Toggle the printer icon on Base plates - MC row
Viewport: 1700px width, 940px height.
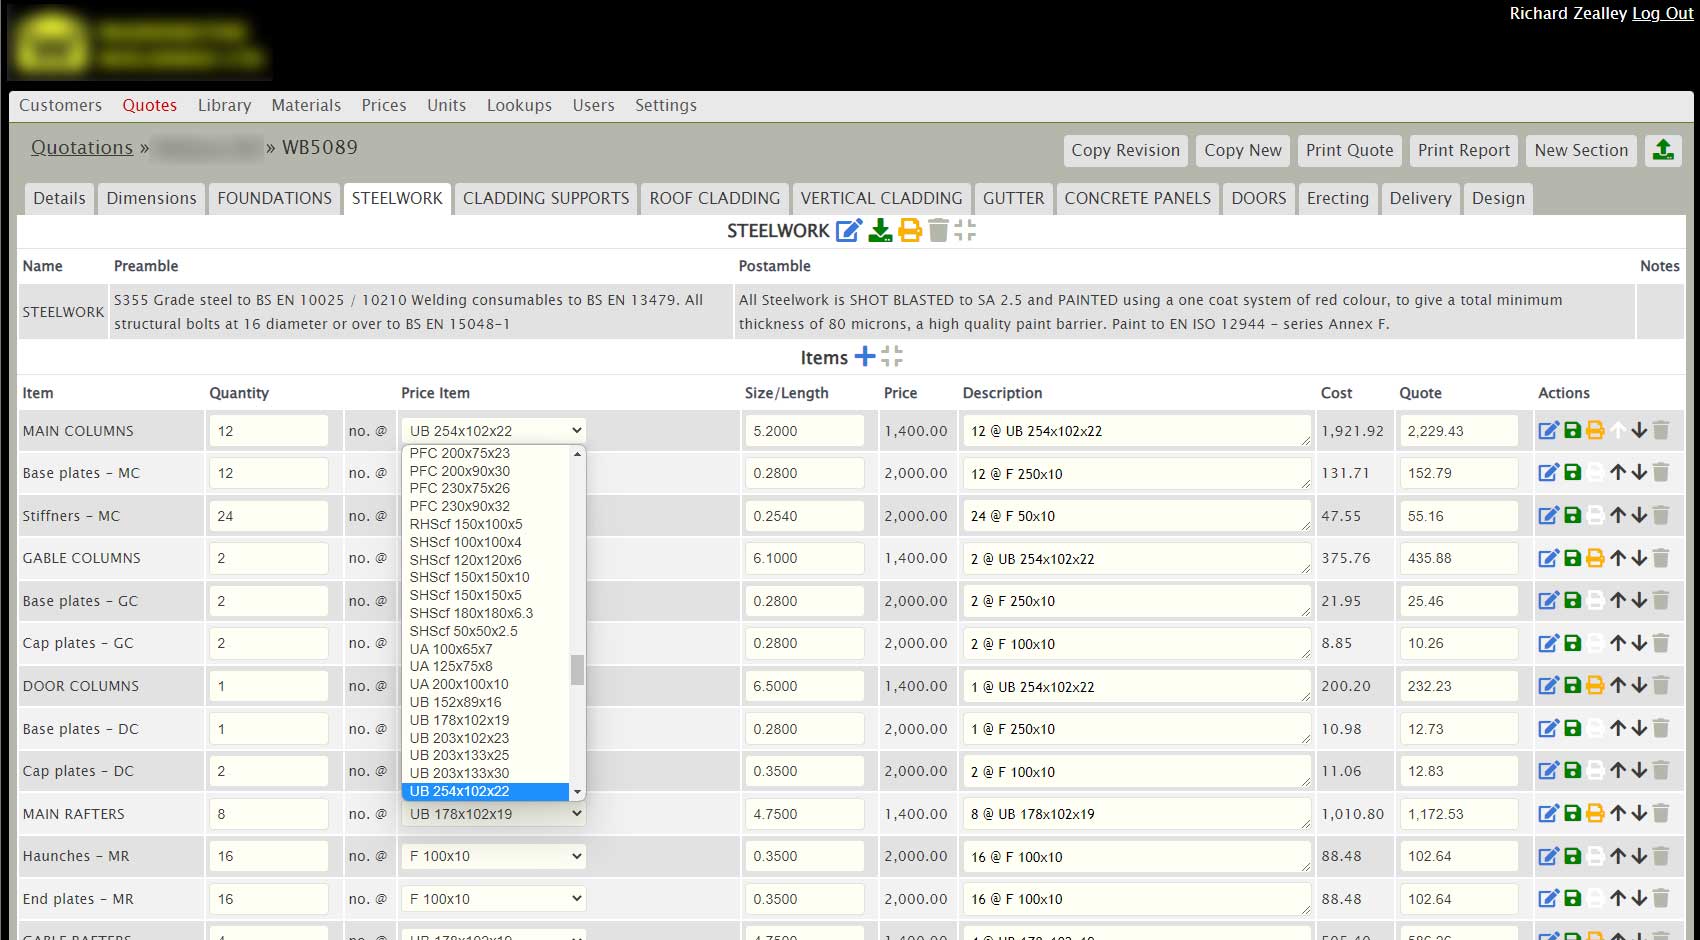(1595, 473)
